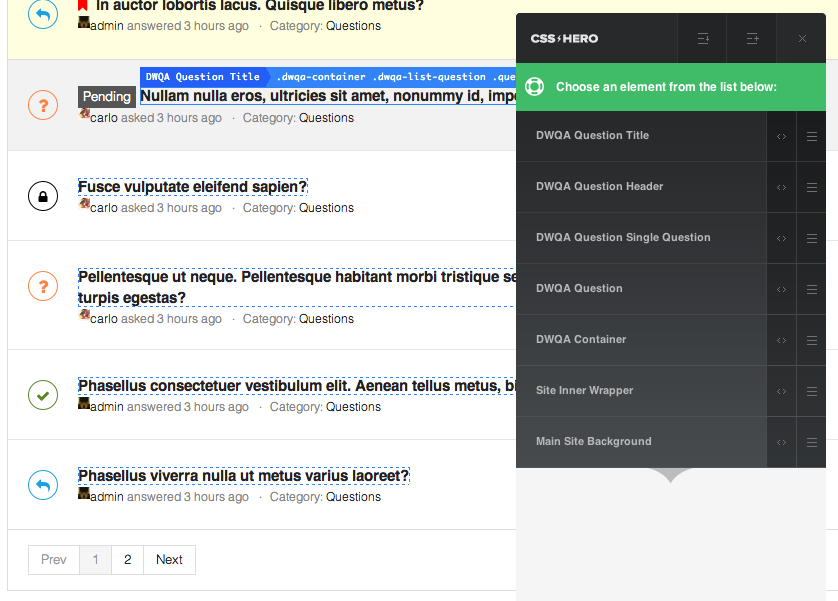This screenshot has height=601, width=838.
Task: Click Questions category under Fusce vulputate question
Action: [326, 208]
